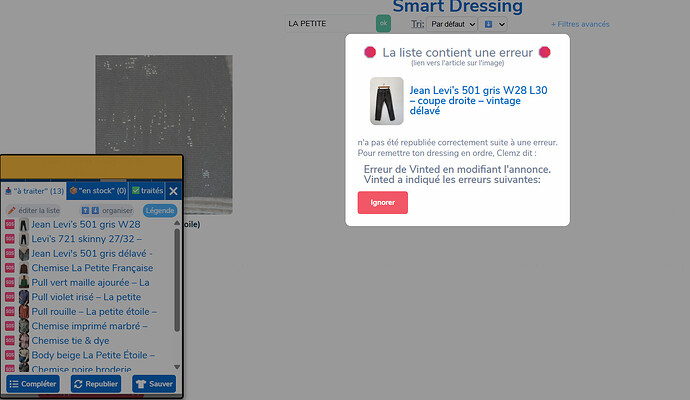Open list item Pull violet irisé
This screenshot has height=400, width=690.
tap(86, 297)
